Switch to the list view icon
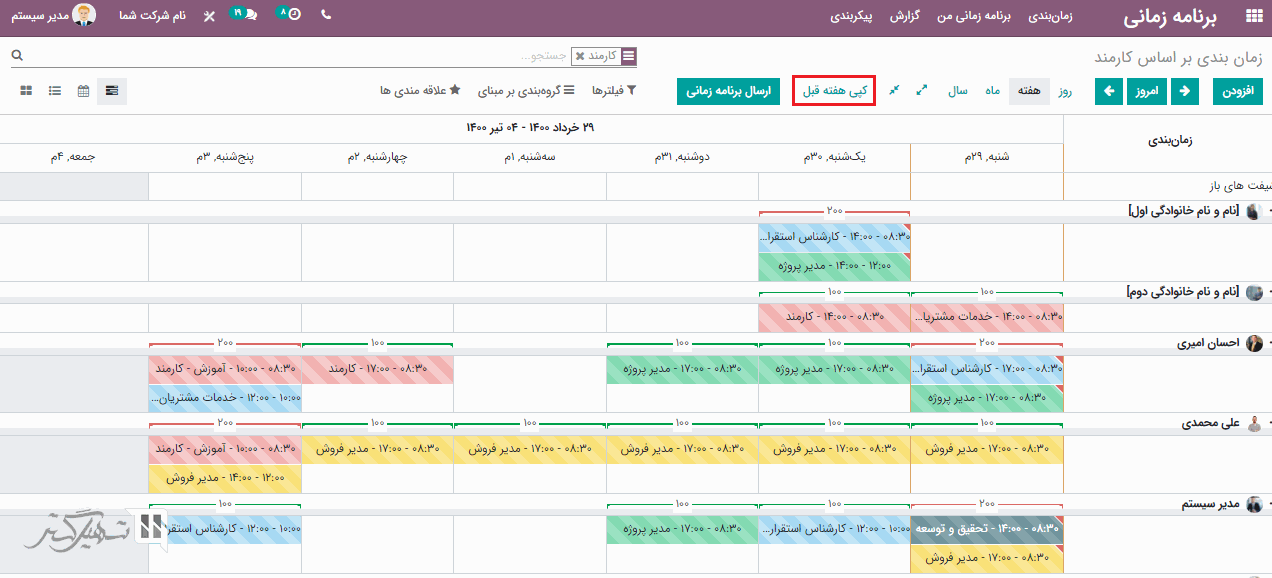Screen dimensions: 1272x578 point(55,91)
